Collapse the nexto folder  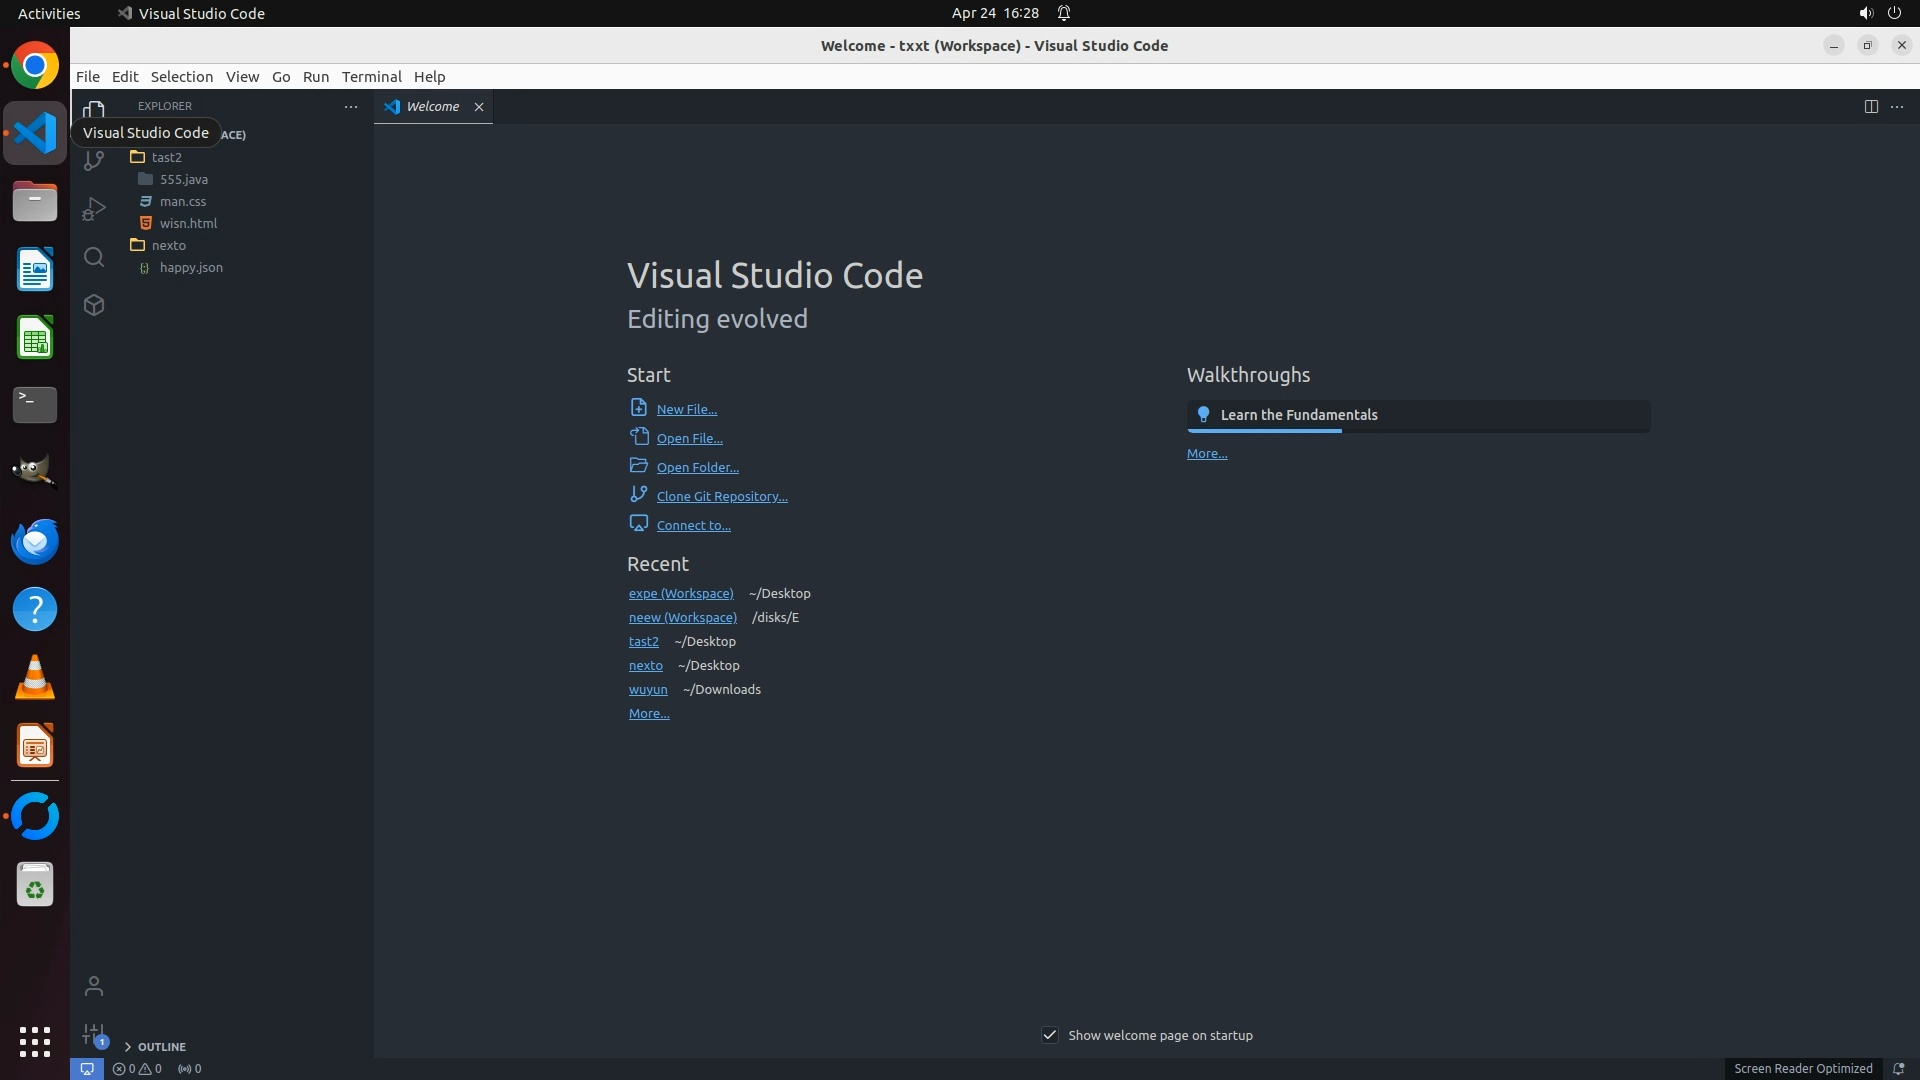(168, 245)
